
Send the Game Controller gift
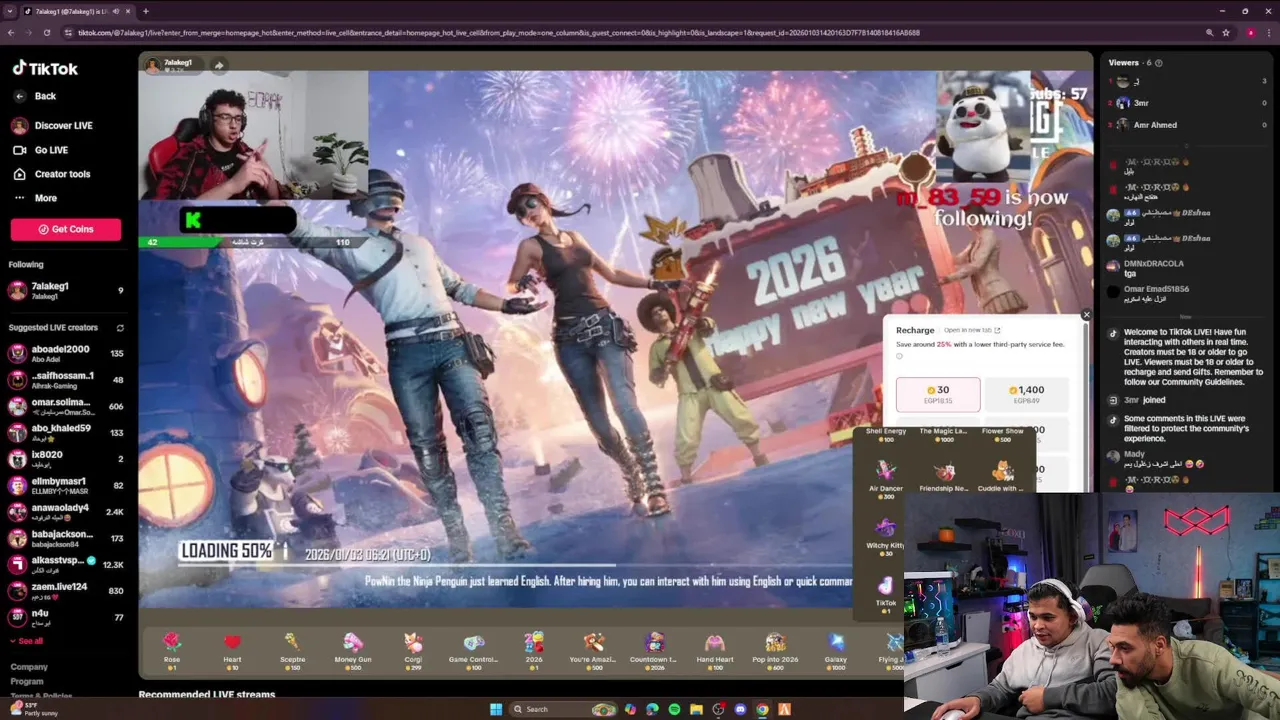473,650
